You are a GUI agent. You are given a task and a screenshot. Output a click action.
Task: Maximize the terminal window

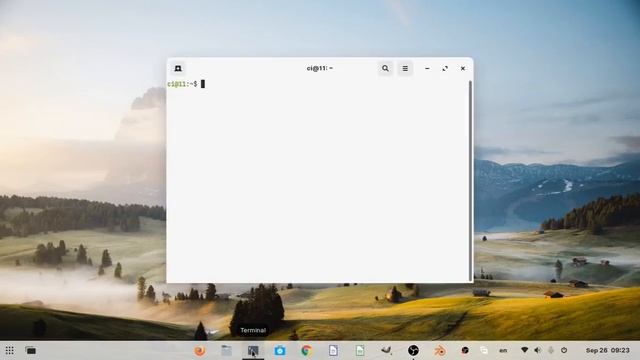445,69
